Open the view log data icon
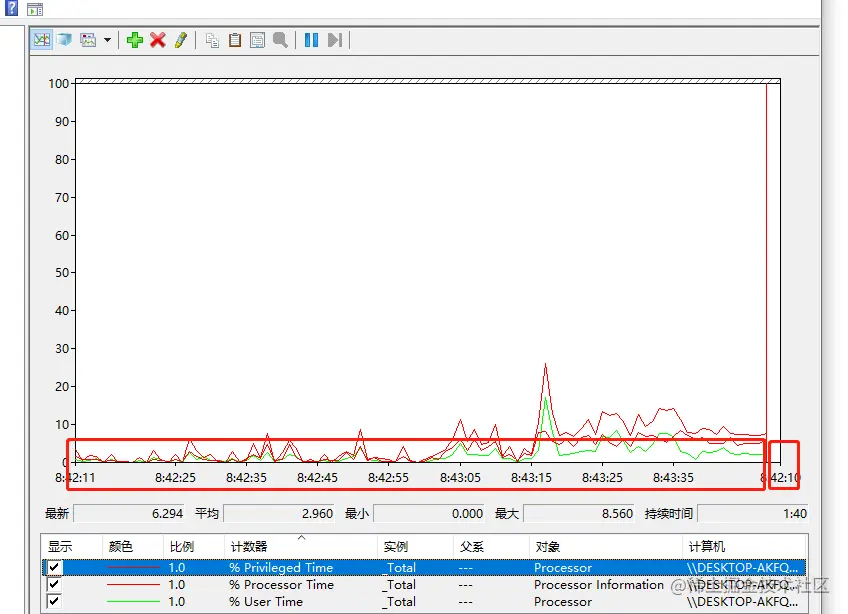Viewport: 848px width, 614px height. click(x=65, y=40)
